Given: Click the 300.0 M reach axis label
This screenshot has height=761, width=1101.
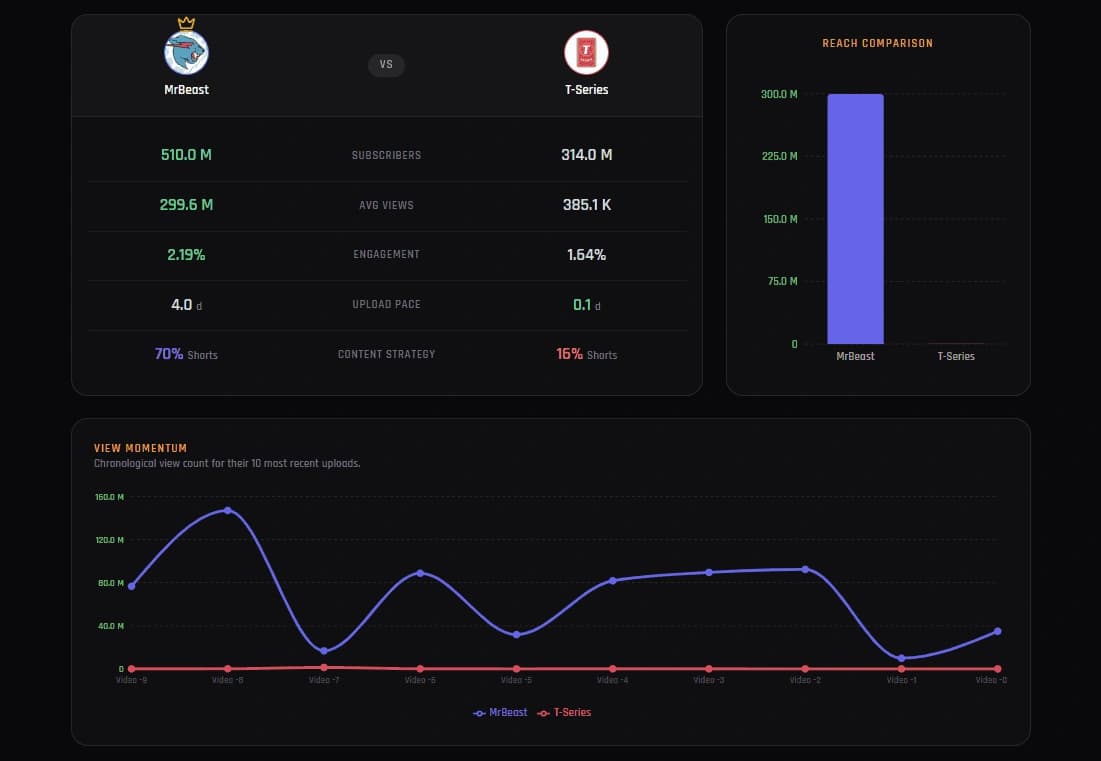Looking at the screenshot, I should tap(779, 94).
